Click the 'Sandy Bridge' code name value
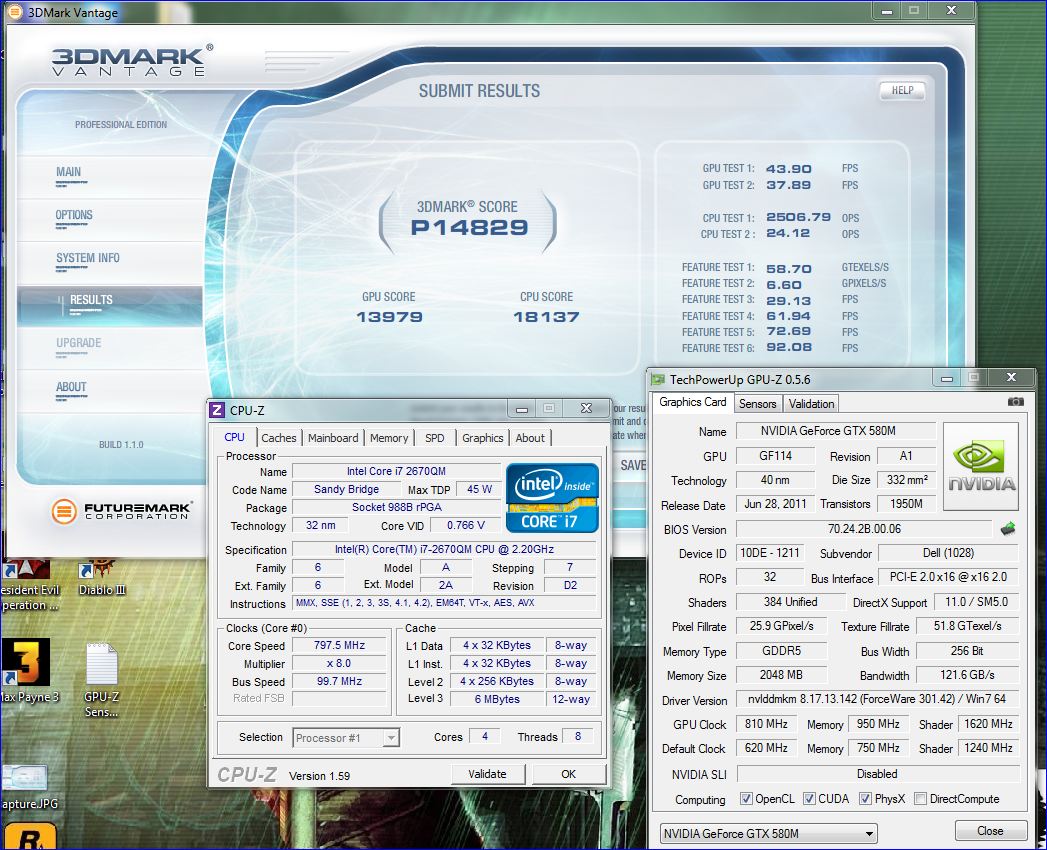This screenshot has width=1047, height=850. [347, 489]
